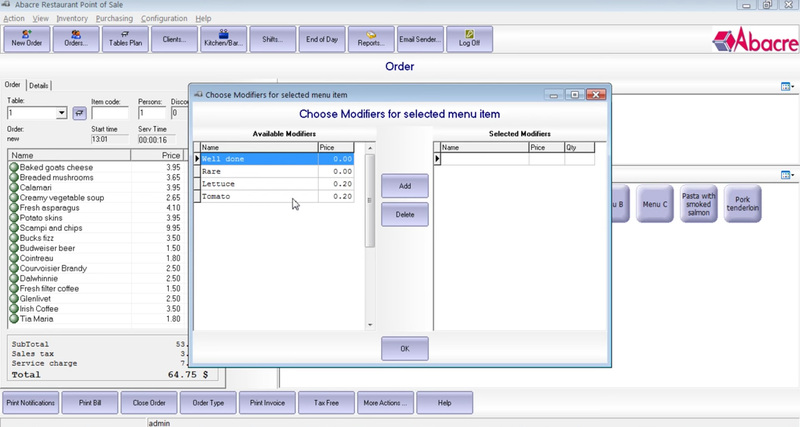Open the Shifts toolbar button
800x427 pixels.
tap(272, 39)
